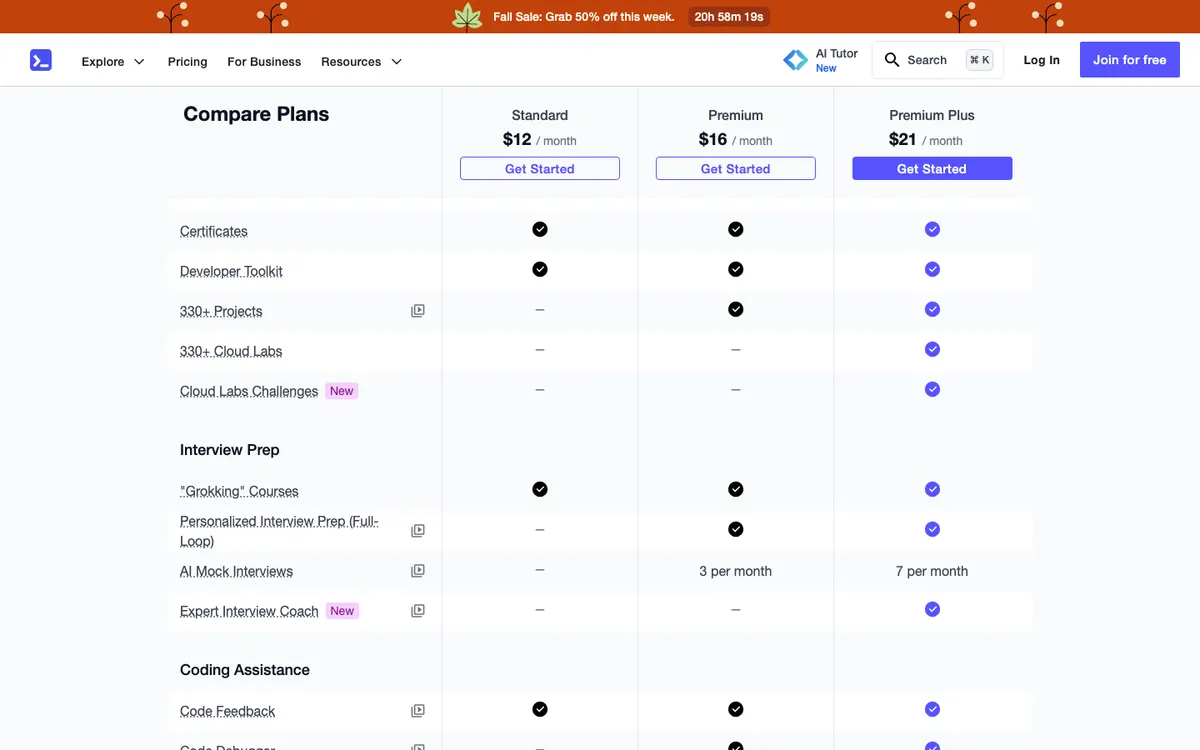Click the "Grokking" Courses label

(x=239, y=491)
